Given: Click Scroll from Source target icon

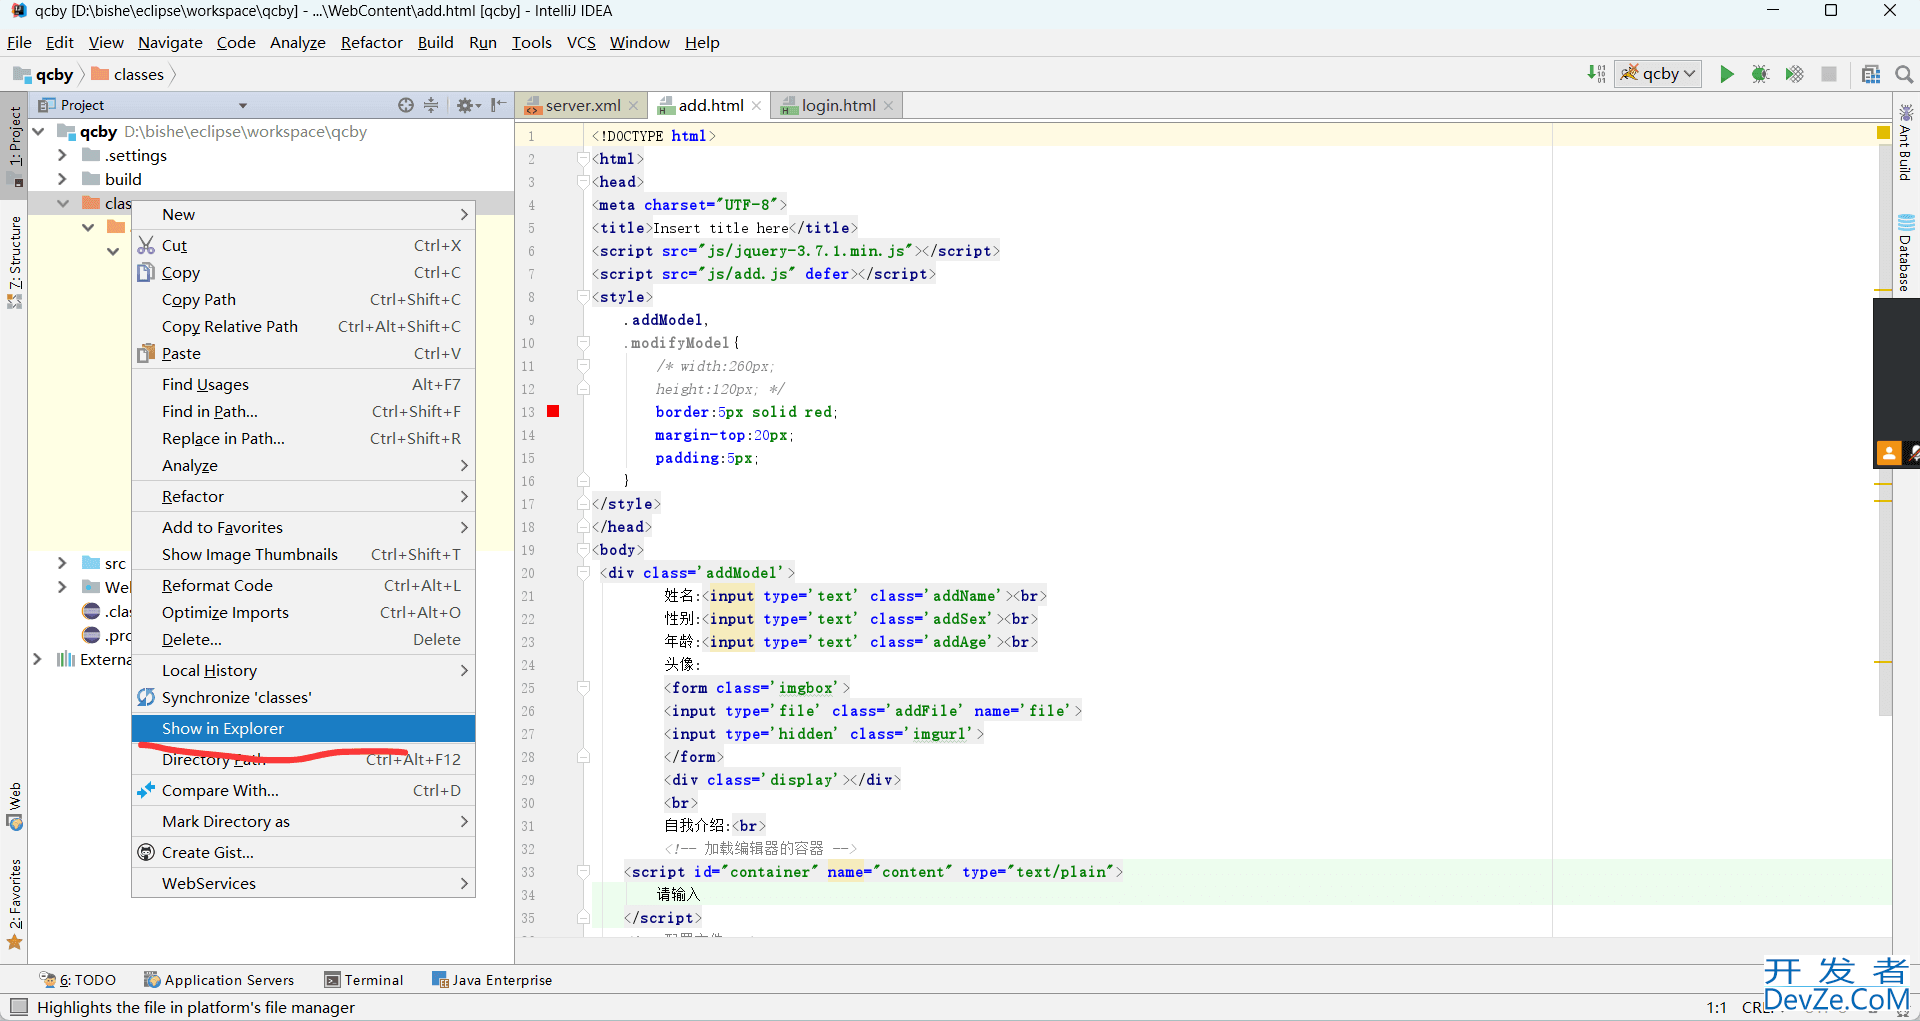Looking at the screenshot, I should (406, 105).
